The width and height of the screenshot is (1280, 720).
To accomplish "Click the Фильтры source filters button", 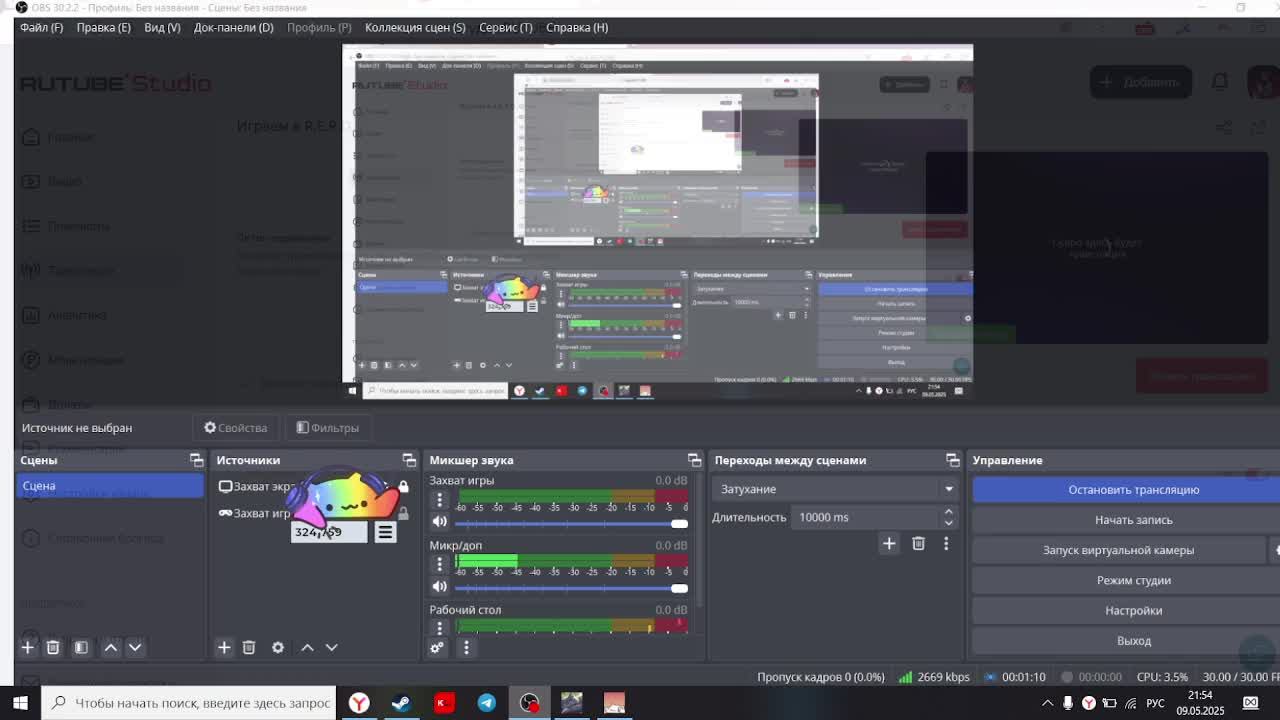I will pyautogui.click(x=328, y=428).
